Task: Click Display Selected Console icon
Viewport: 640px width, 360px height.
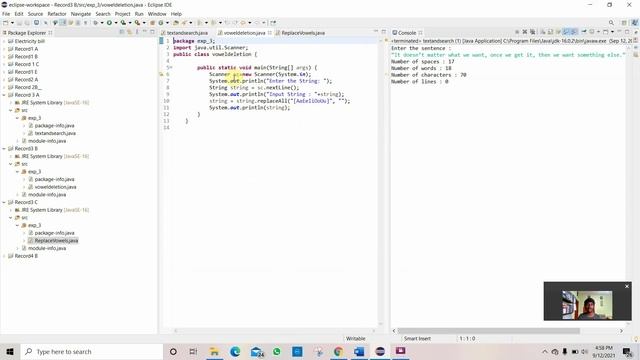Action: tap(591, 32)
